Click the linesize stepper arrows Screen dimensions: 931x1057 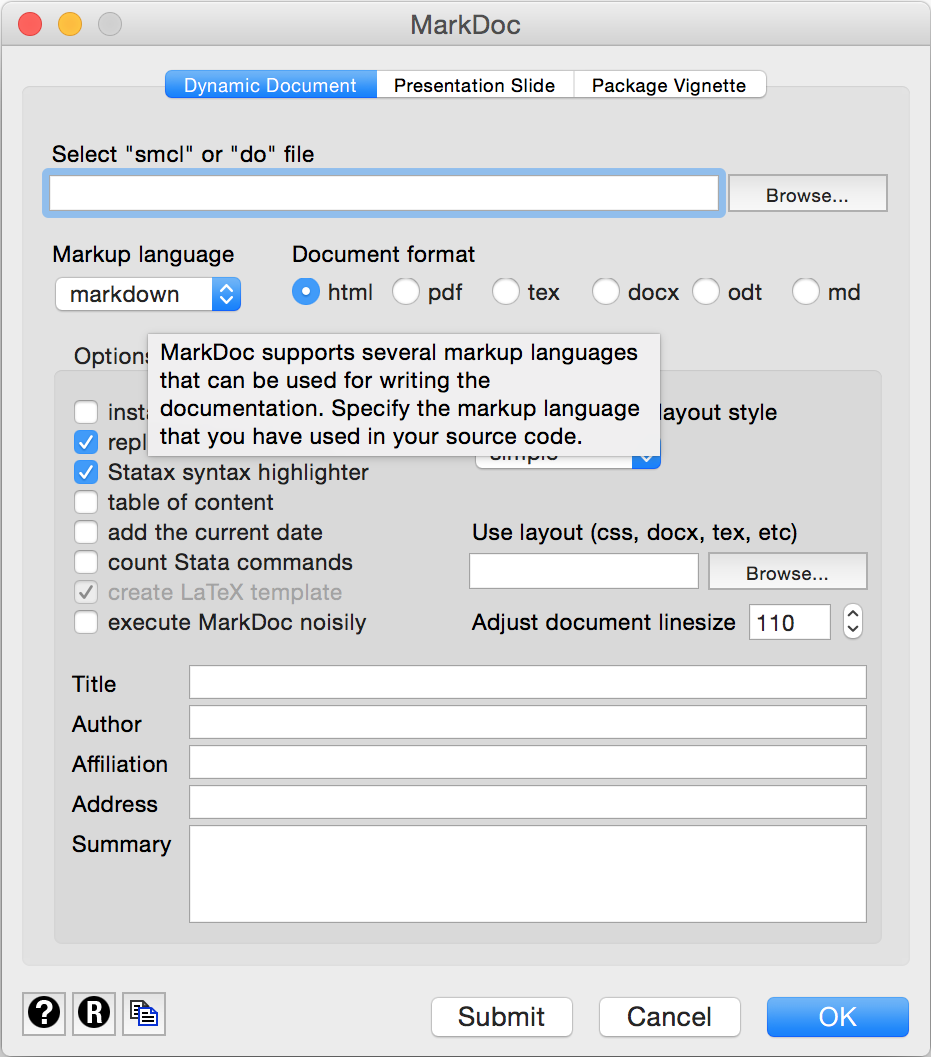(853, 622)
